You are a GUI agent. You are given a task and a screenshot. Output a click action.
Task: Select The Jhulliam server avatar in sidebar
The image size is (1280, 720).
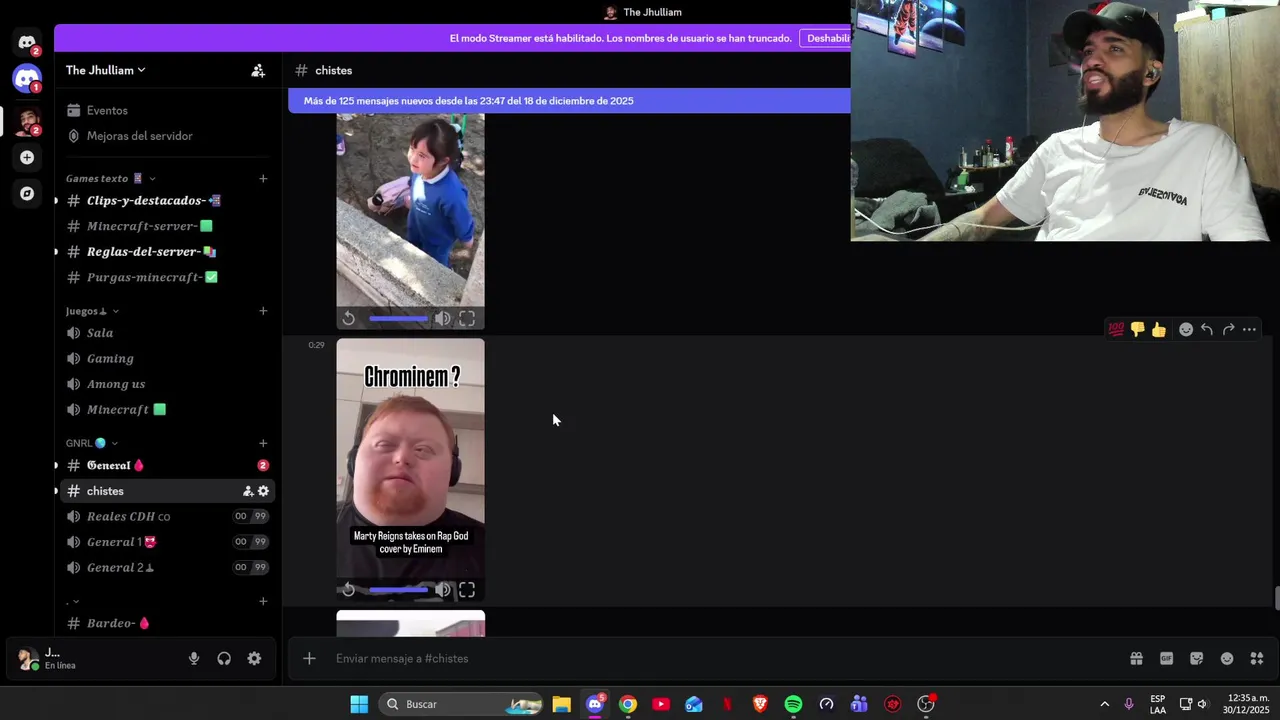click(27, 122)
